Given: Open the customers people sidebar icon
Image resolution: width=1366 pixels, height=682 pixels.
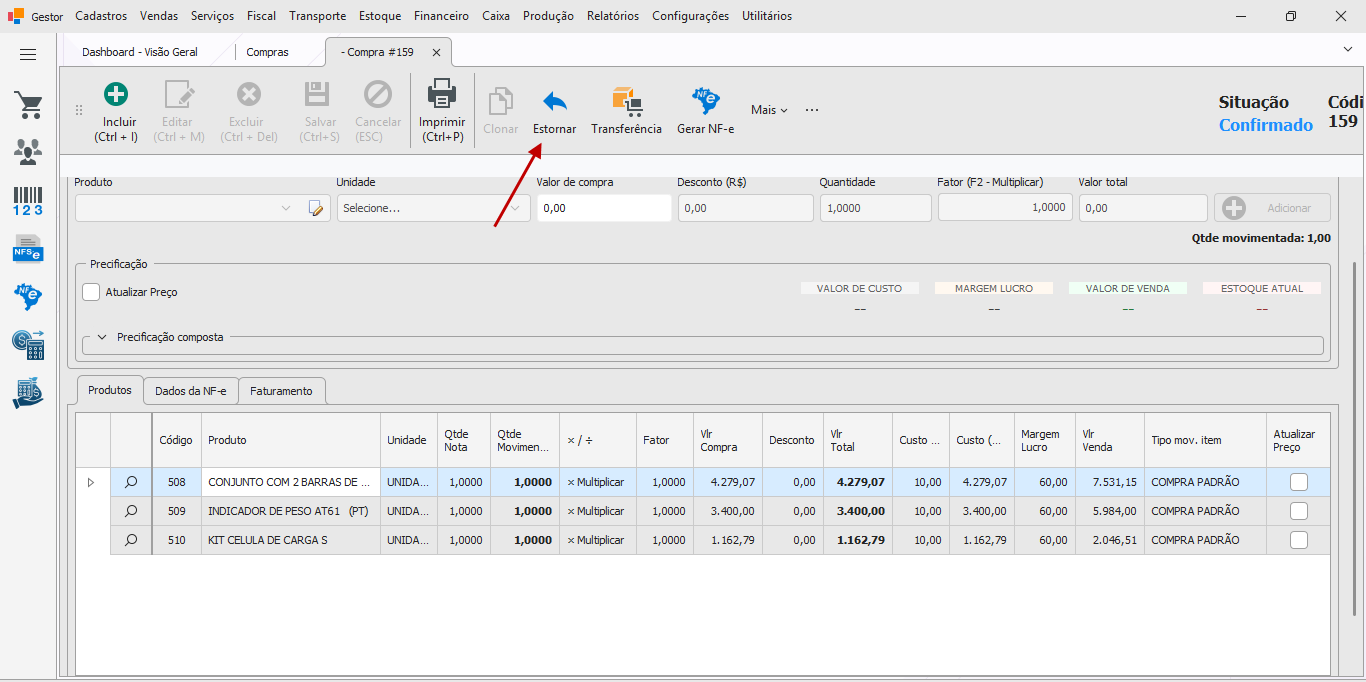Looking at the screenshot, I should [x=28, y=151].
